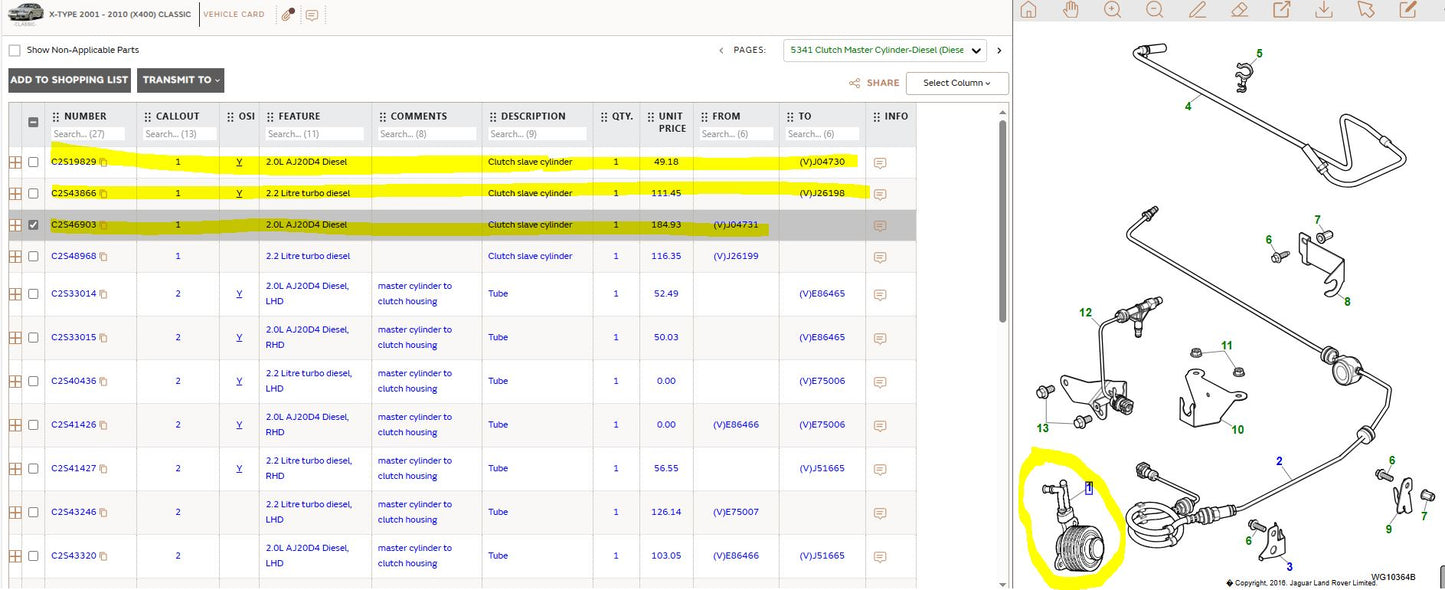This screenshot has width=1445, height=590.
Task: Select the pointer arrow tool
Action: [x=1366, y=10]
